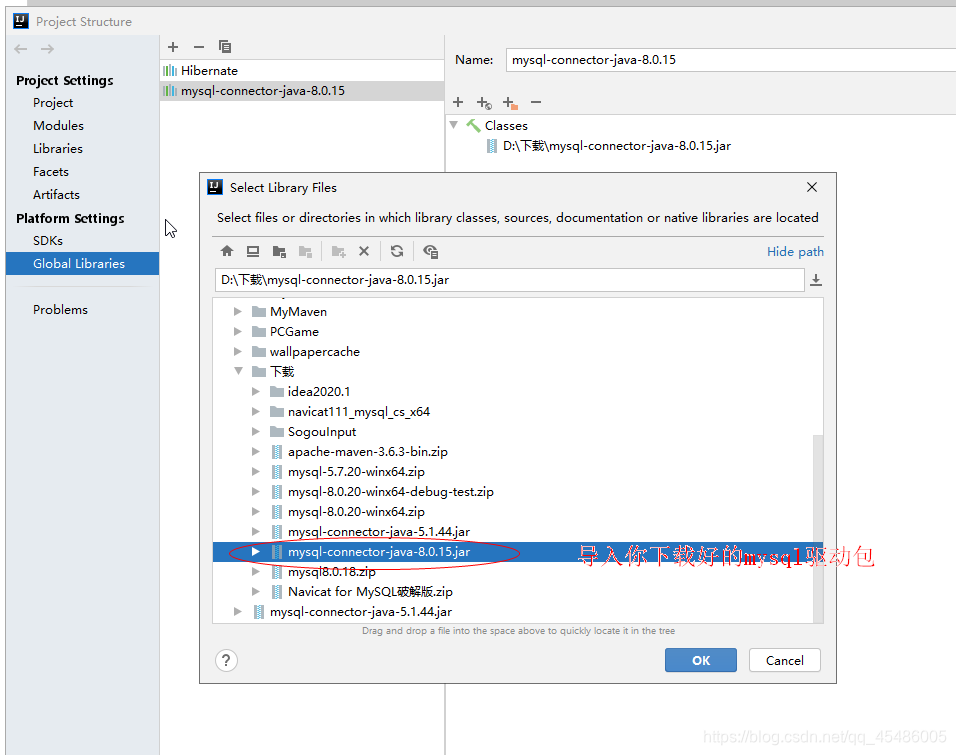
Task: Select Navicat for MySQL破解版.zip file
Action: (370, 592)
